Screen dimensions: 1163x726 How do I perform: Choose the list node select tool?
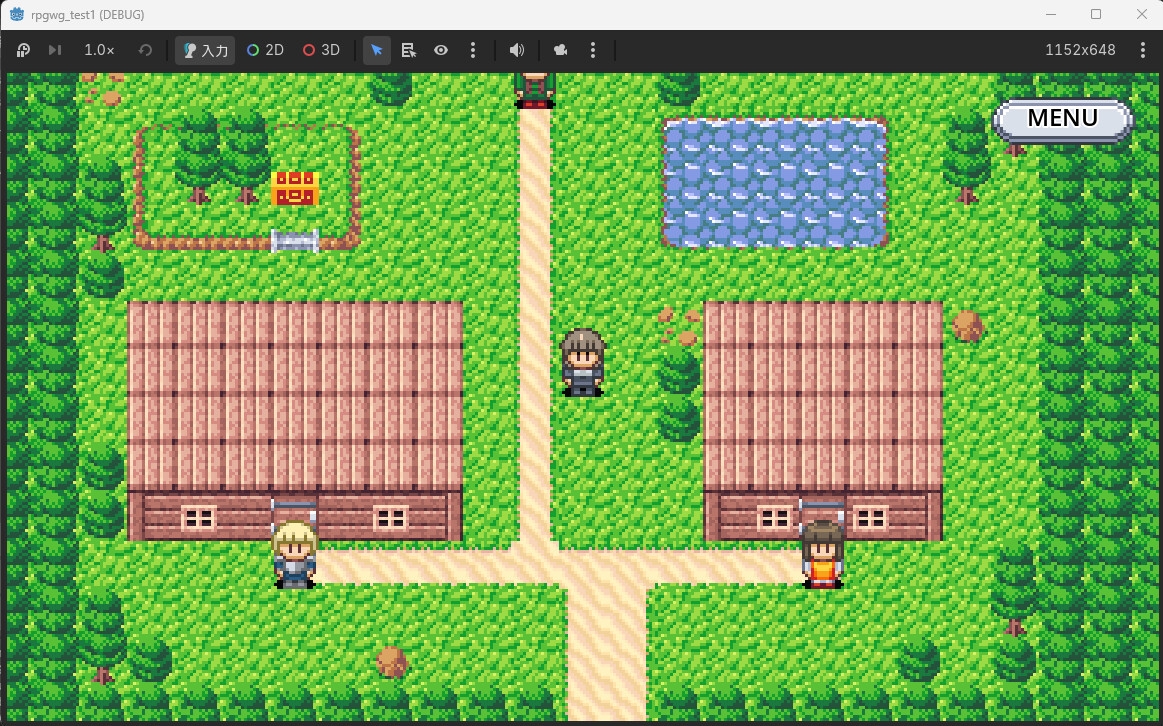click(409, 50)
